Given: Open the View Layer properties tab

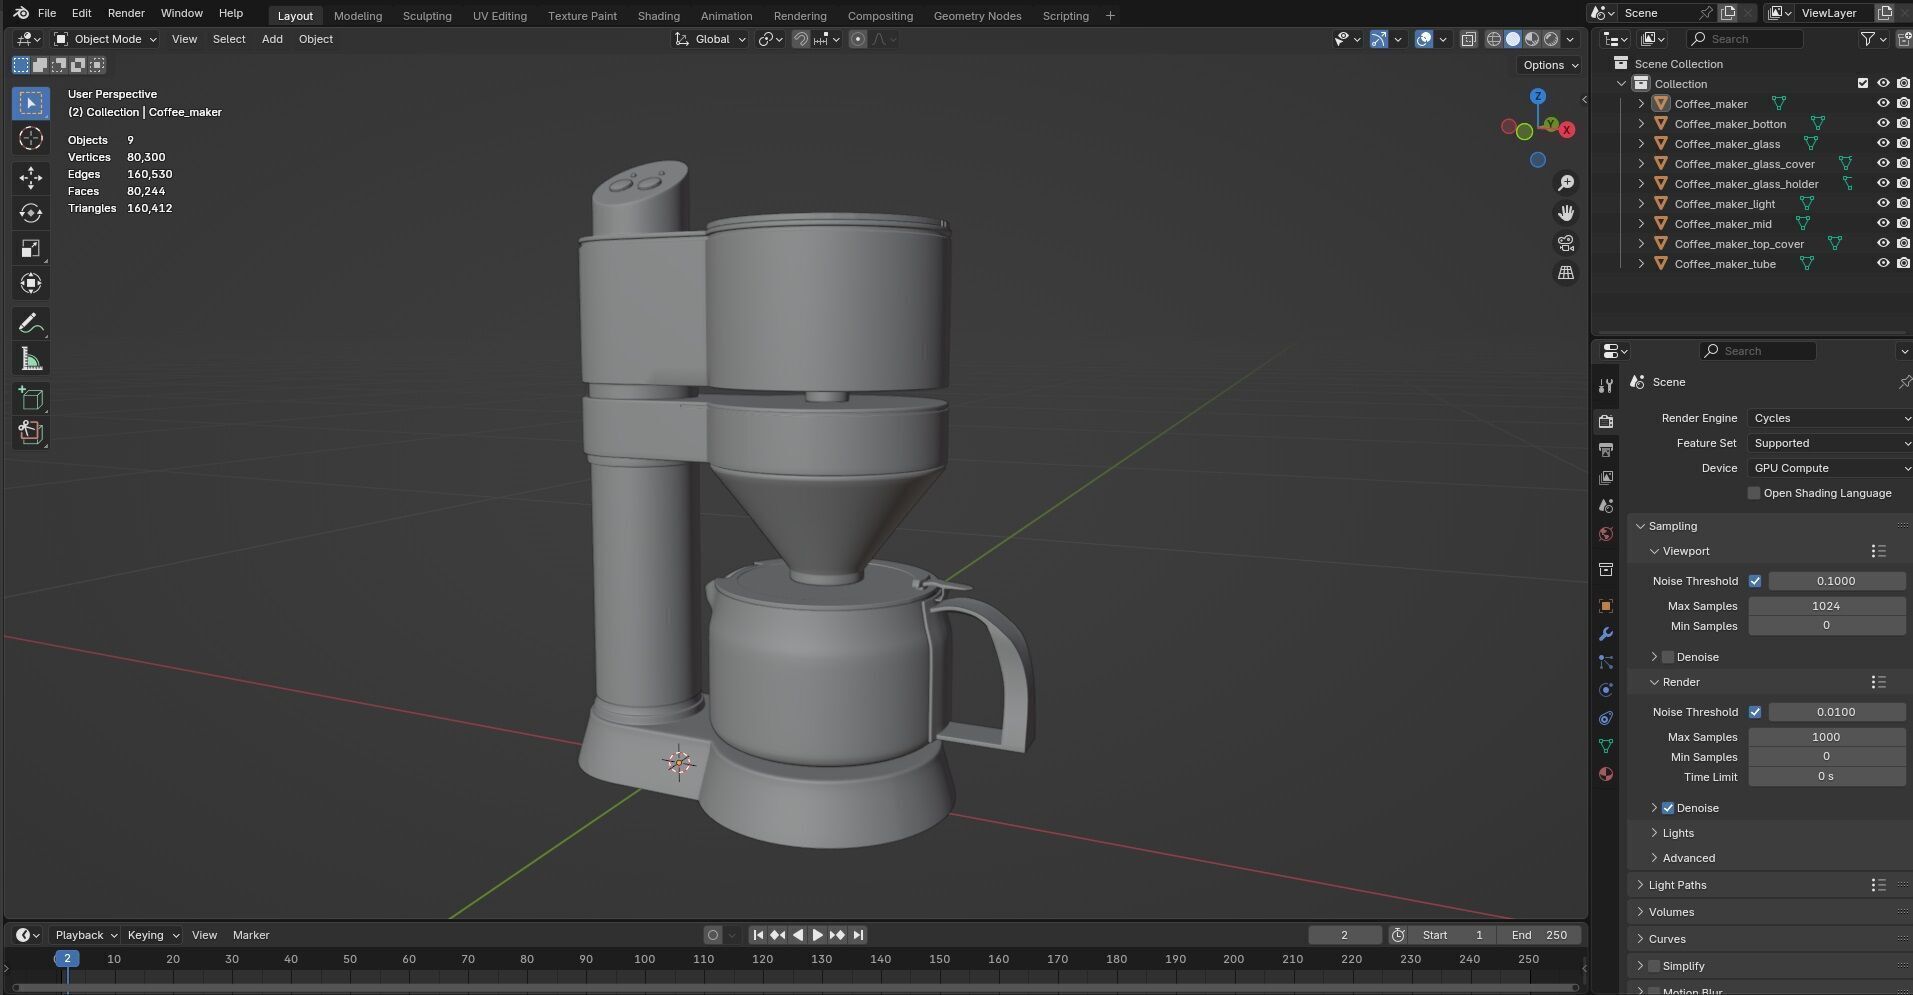Looking at the screenshot, I should click(x=1606, y=478).
